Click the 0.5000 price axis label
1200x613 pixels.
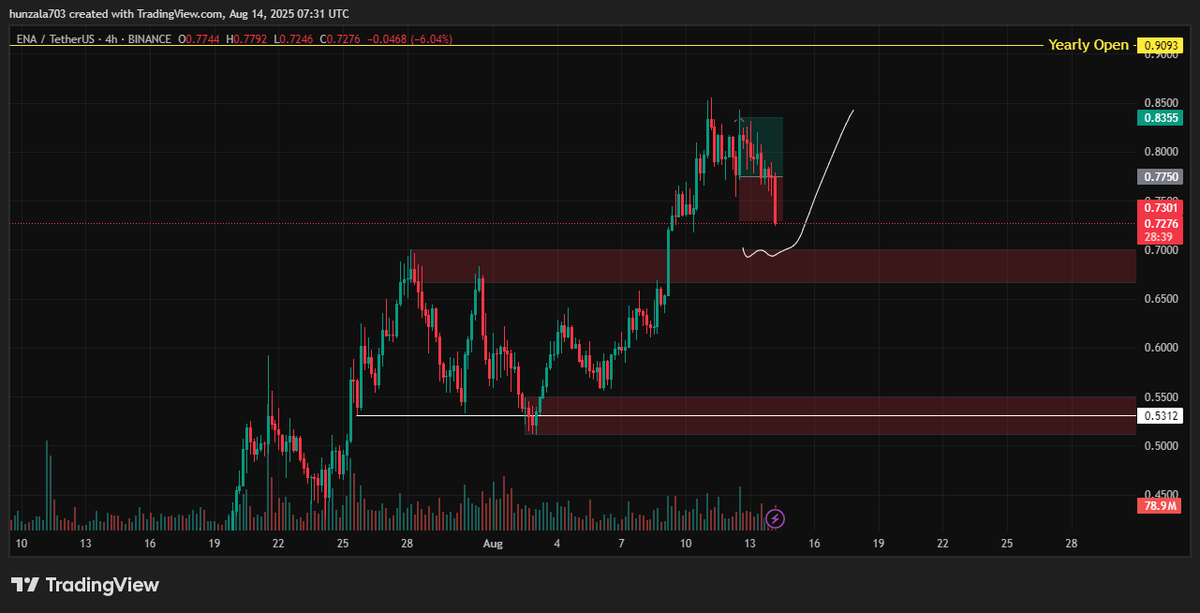[x=1161, y=446]
